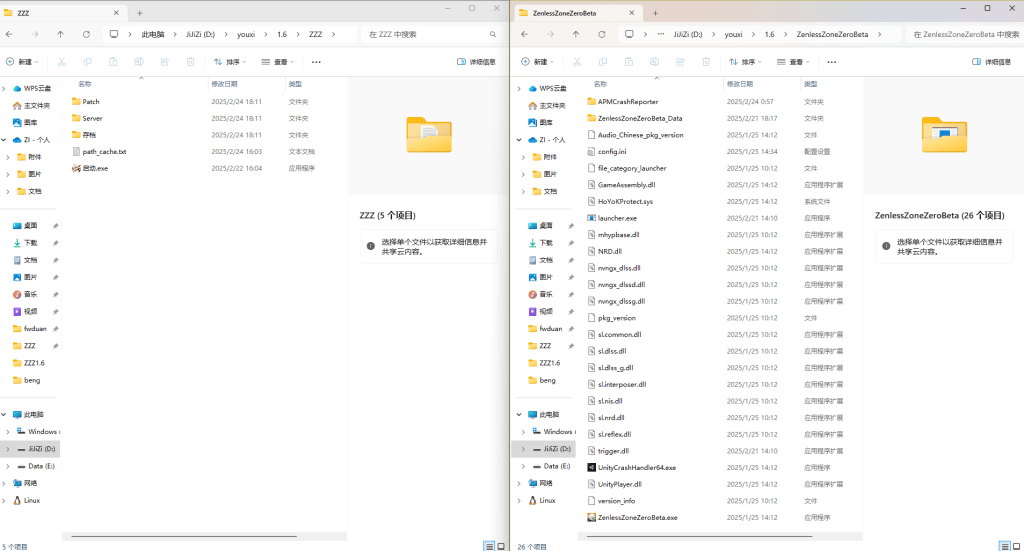Open the 查看 view dropdown in the ZenlessZoneZeroBeta window
Image resolution: width=1024 pixels, height=551 pixels.
(795, 62)
